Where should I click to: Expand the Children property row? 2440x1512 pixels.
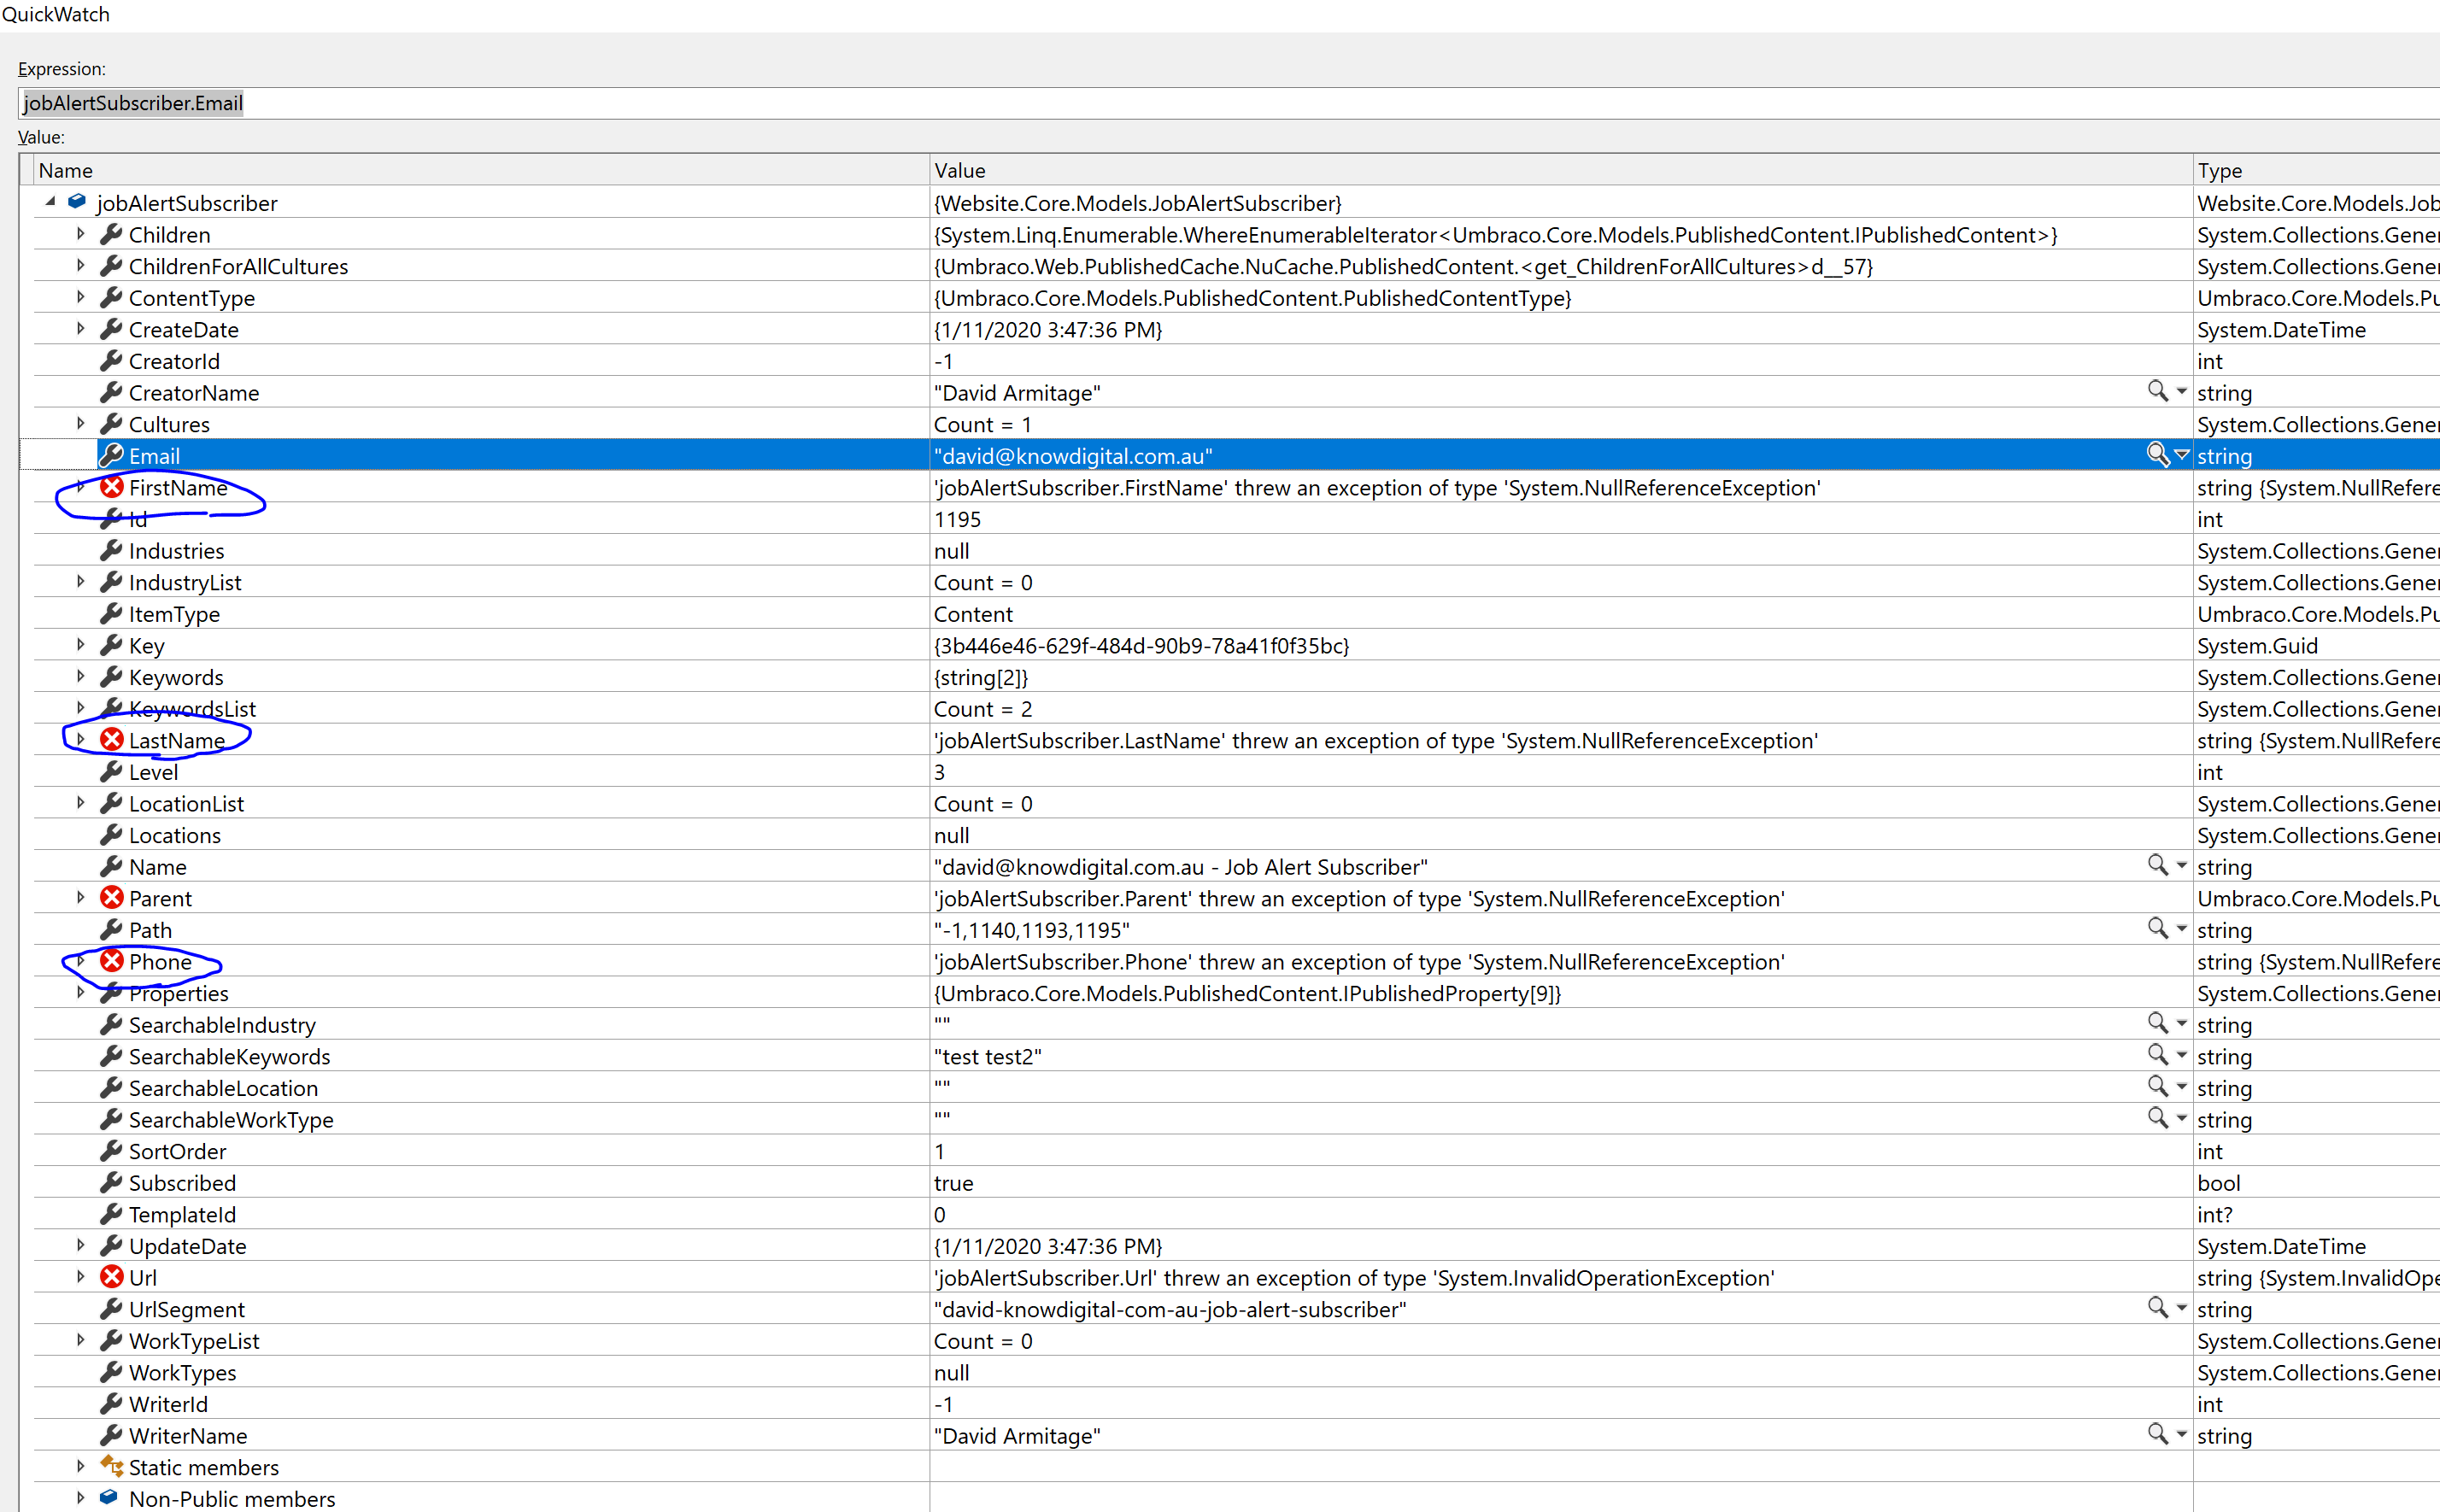point(81,234)
